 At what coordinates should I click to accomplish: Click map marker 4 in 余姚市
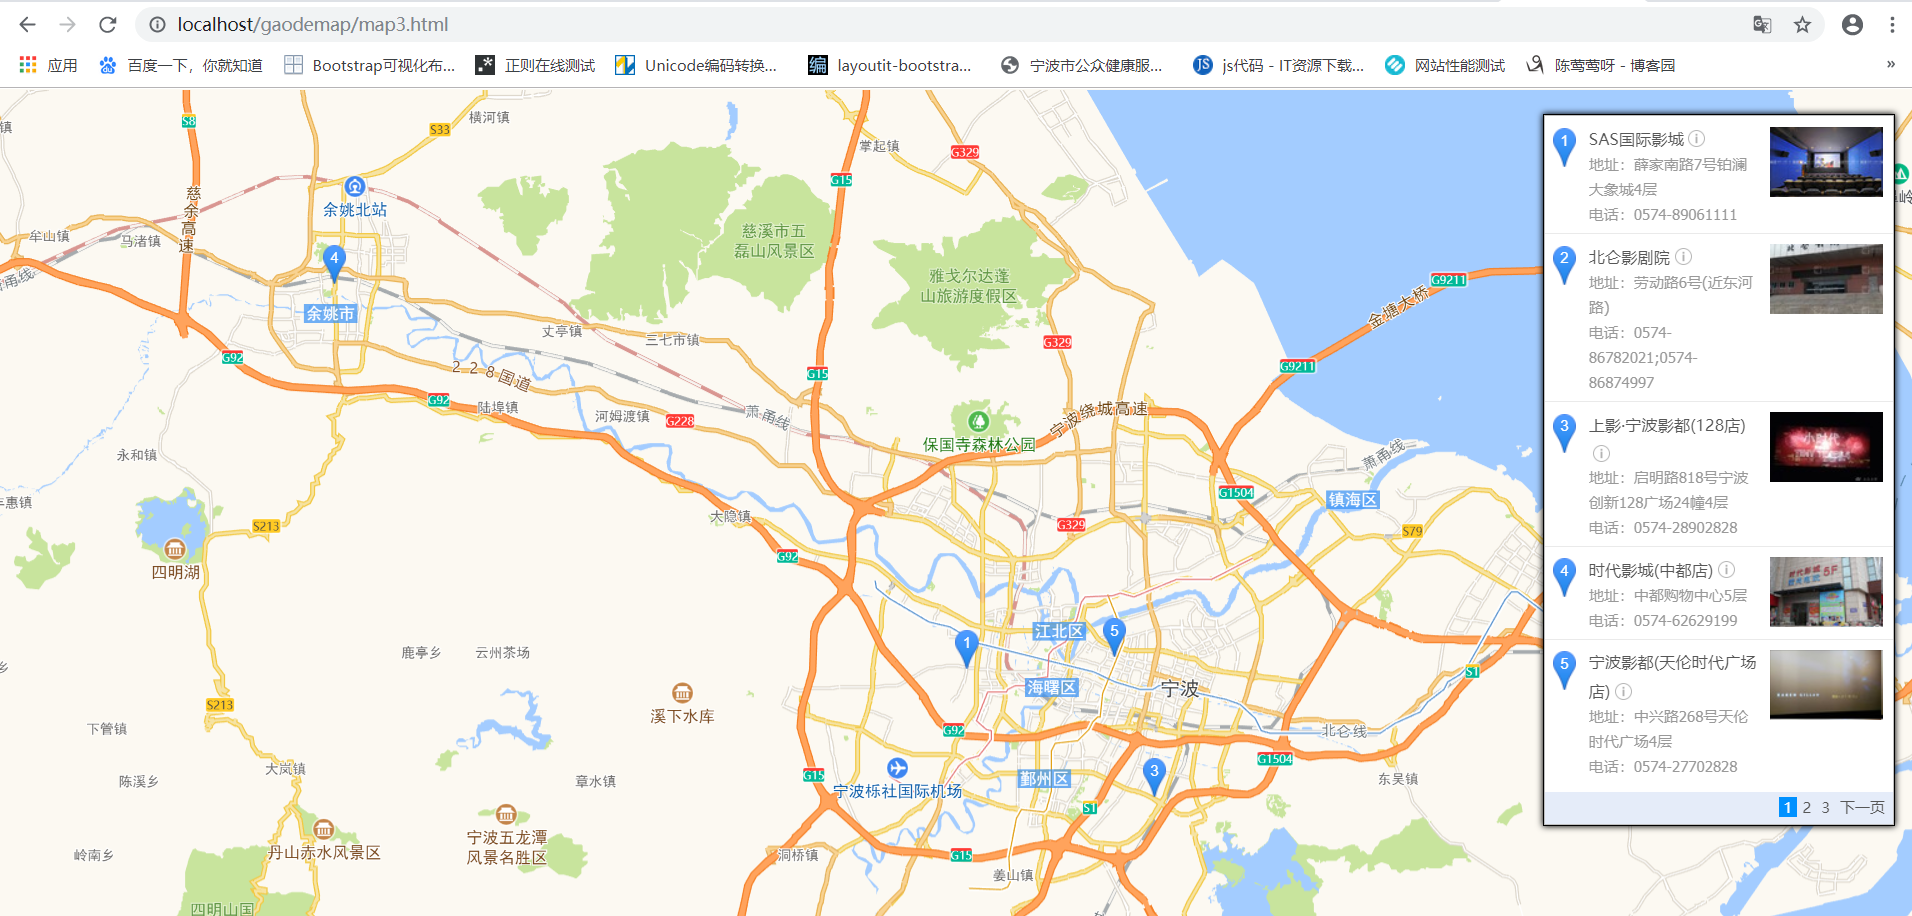tap(334, 263)
